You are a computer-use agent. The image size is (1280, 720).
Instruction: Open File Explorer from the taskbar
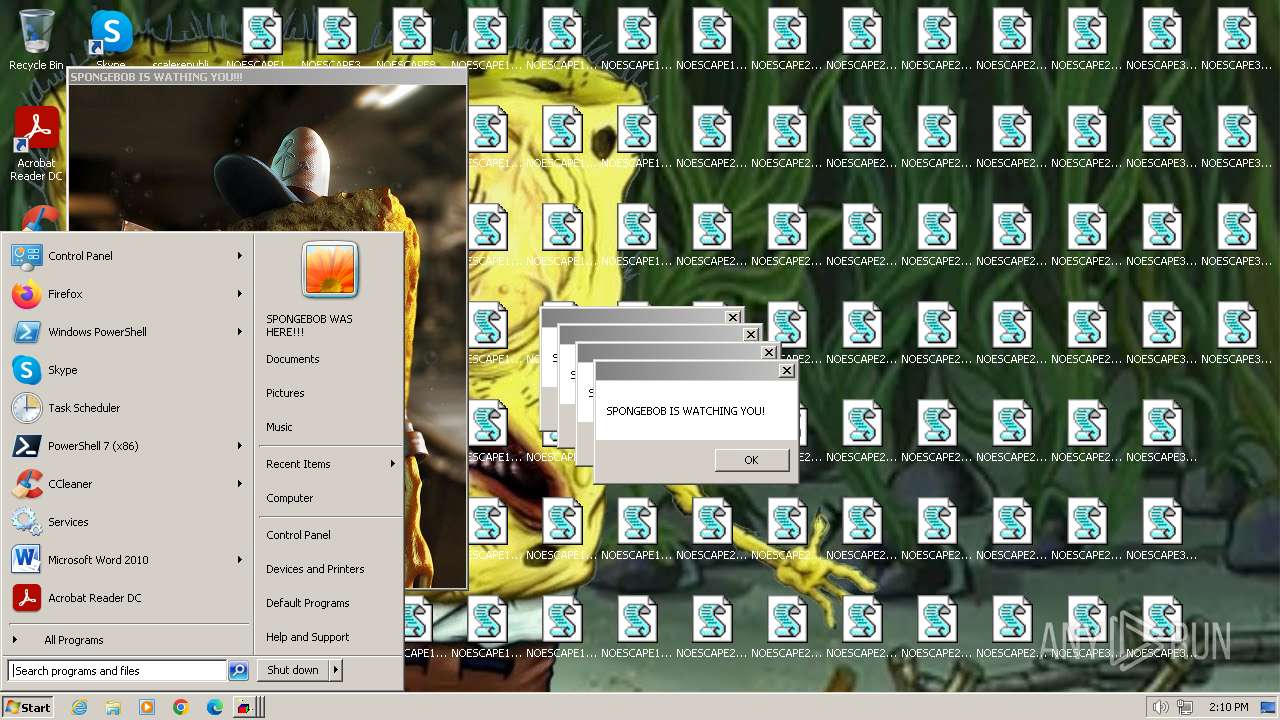click(x=113, y=707)
